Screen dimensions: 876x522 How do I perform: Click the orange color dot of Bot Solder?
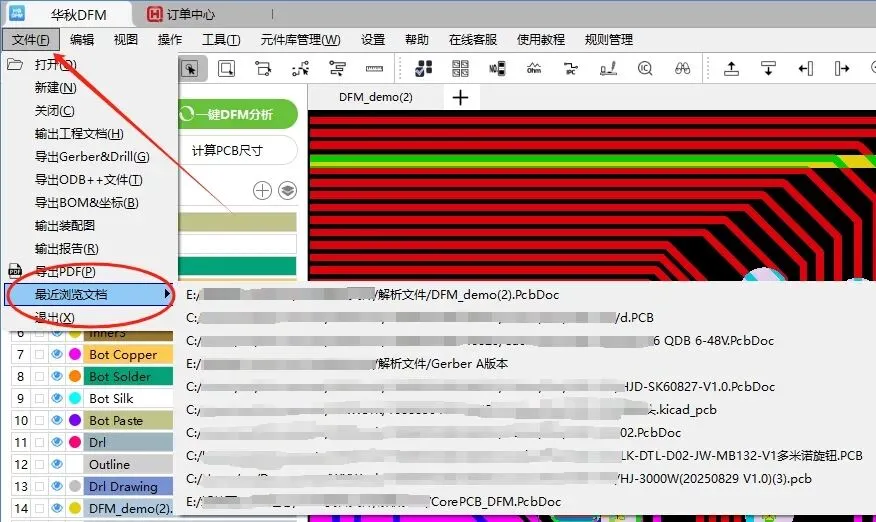click(x=75, y=376)
